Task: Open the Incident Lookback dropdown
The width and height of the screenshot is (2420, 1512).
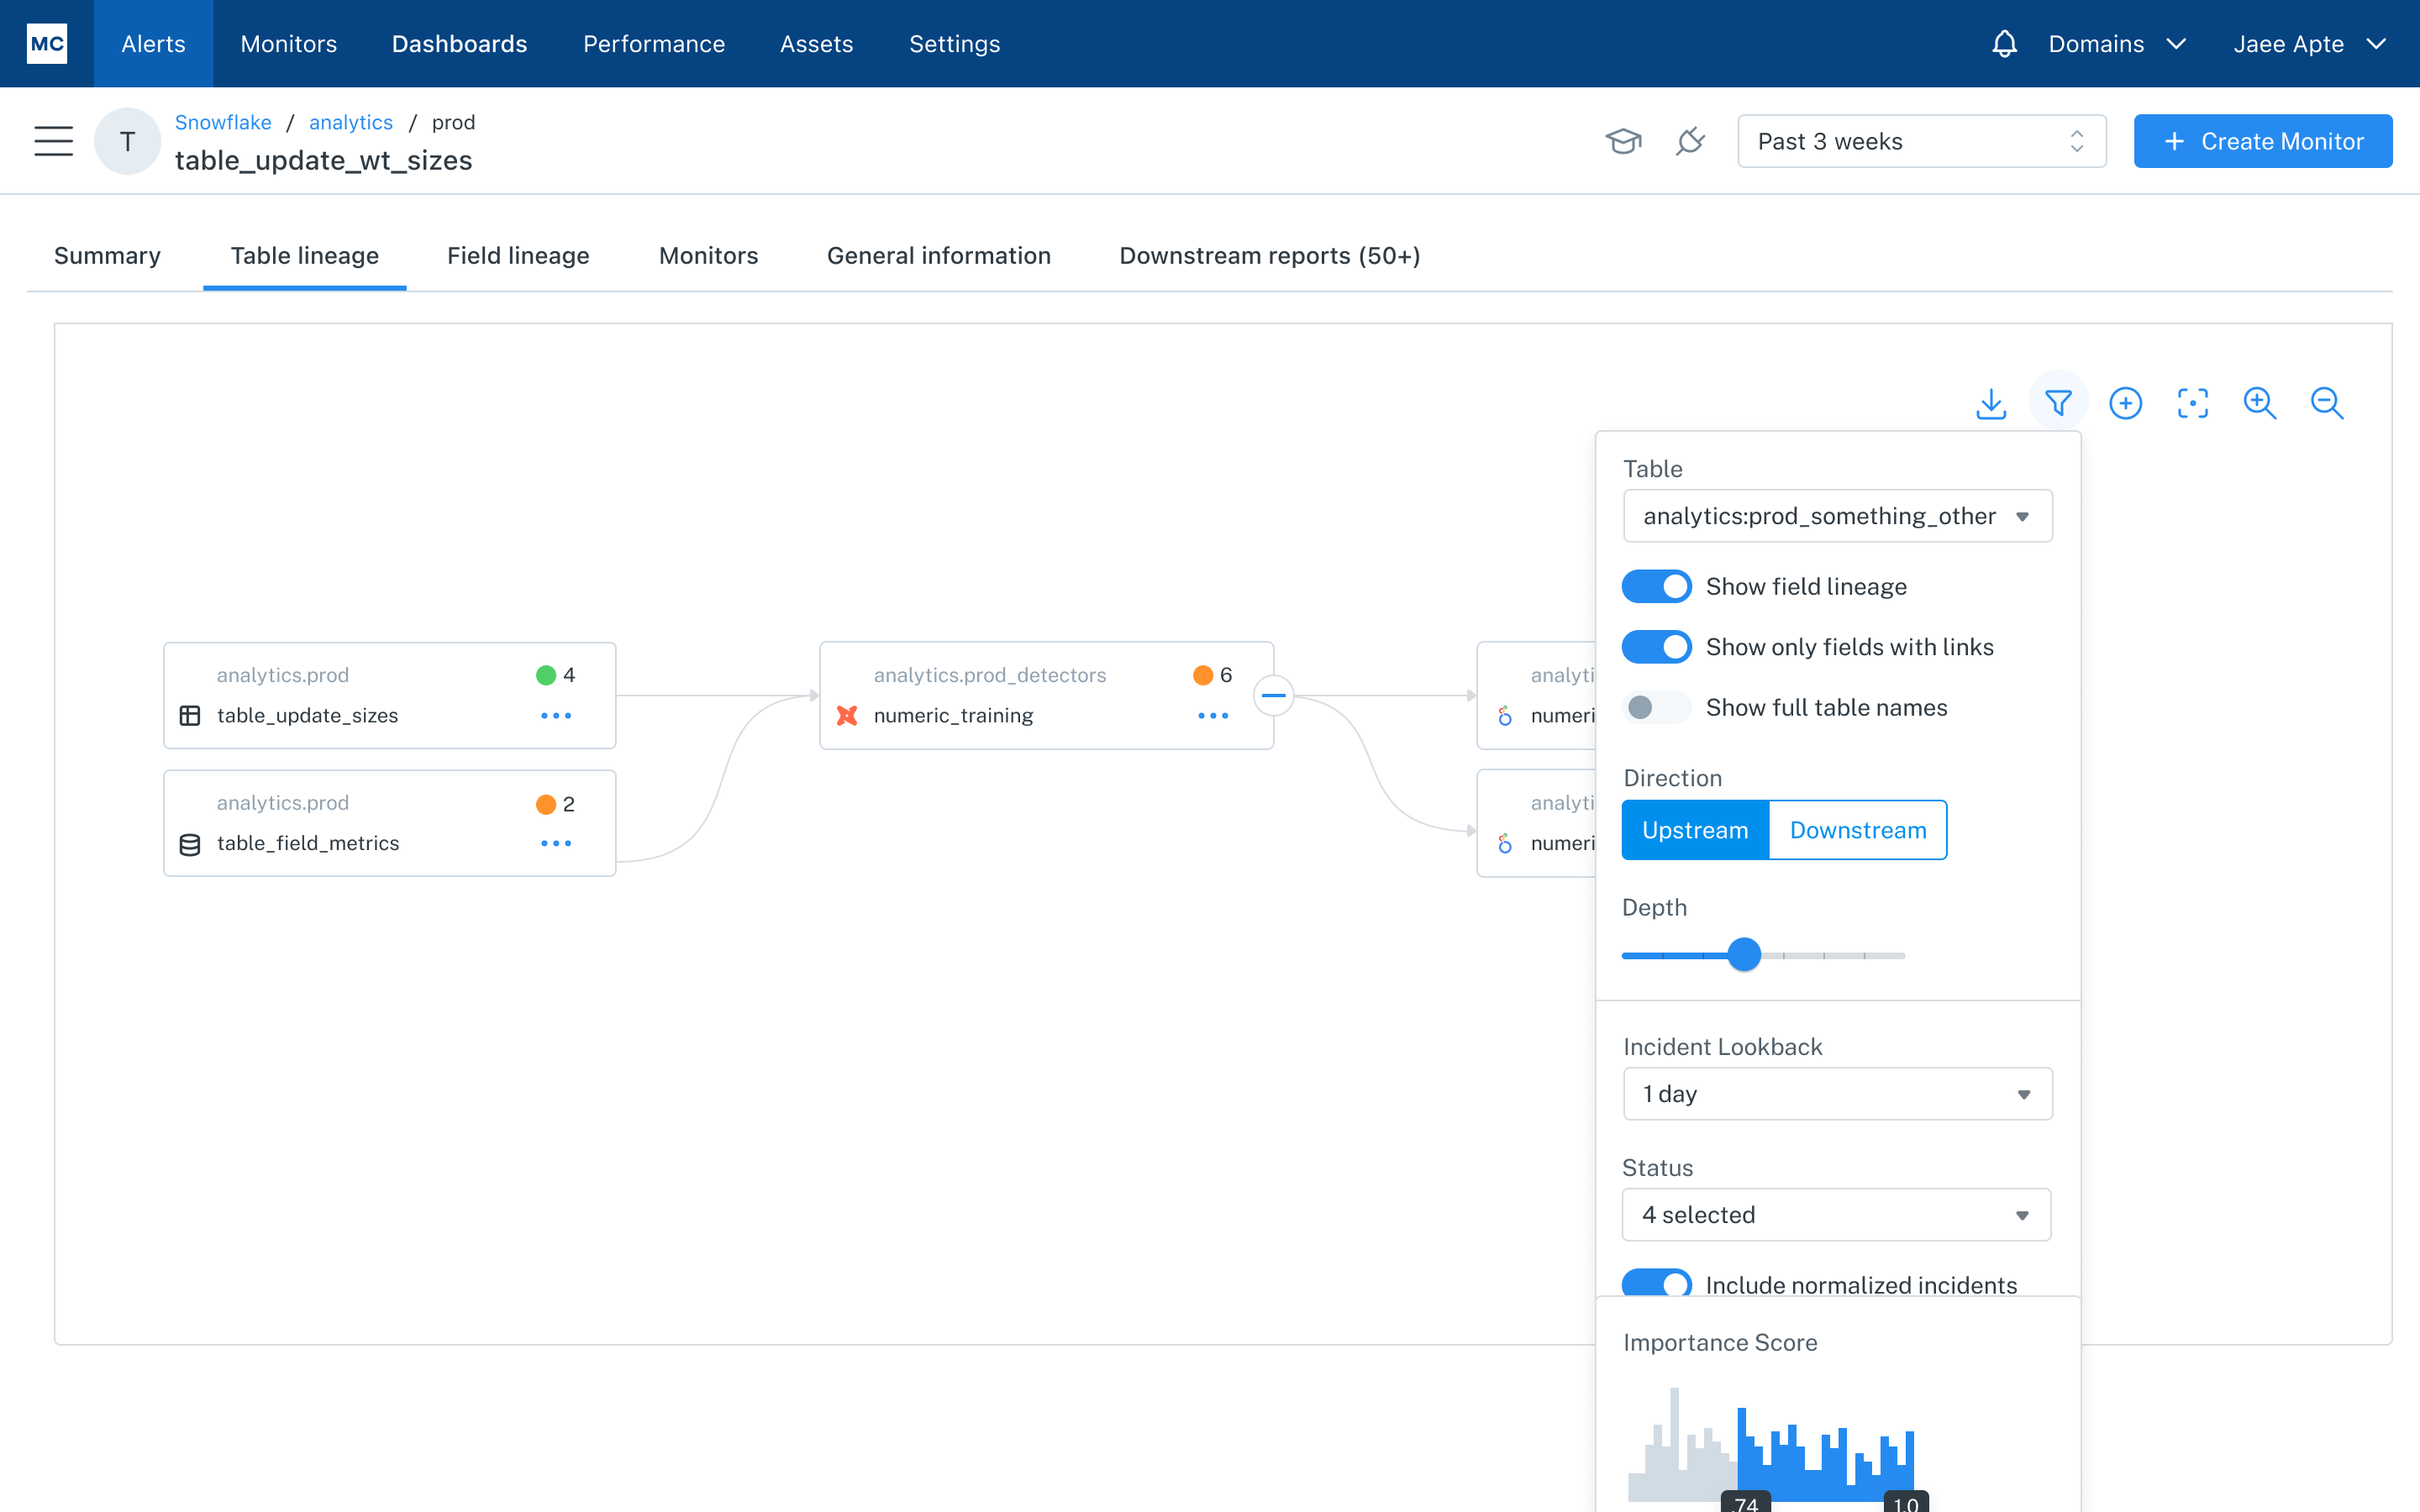Action: coord(1837,1094)
